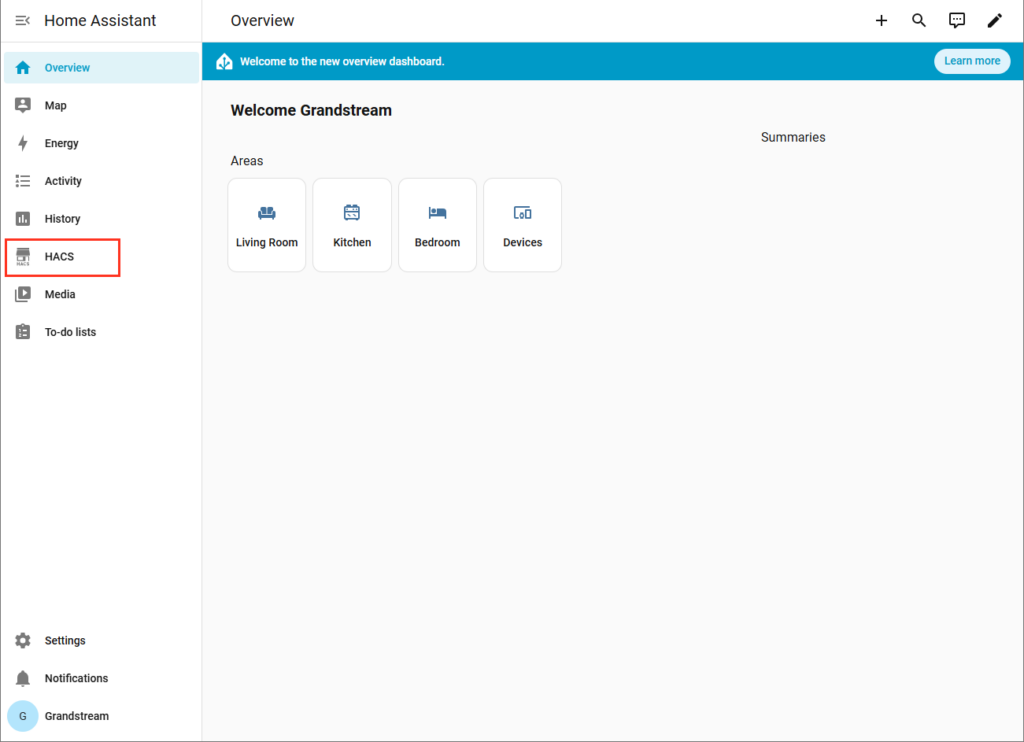Click the search magnifier icon
This screenshot has width=1024, height=742.
pyautogui.click(x=919, y=21)
